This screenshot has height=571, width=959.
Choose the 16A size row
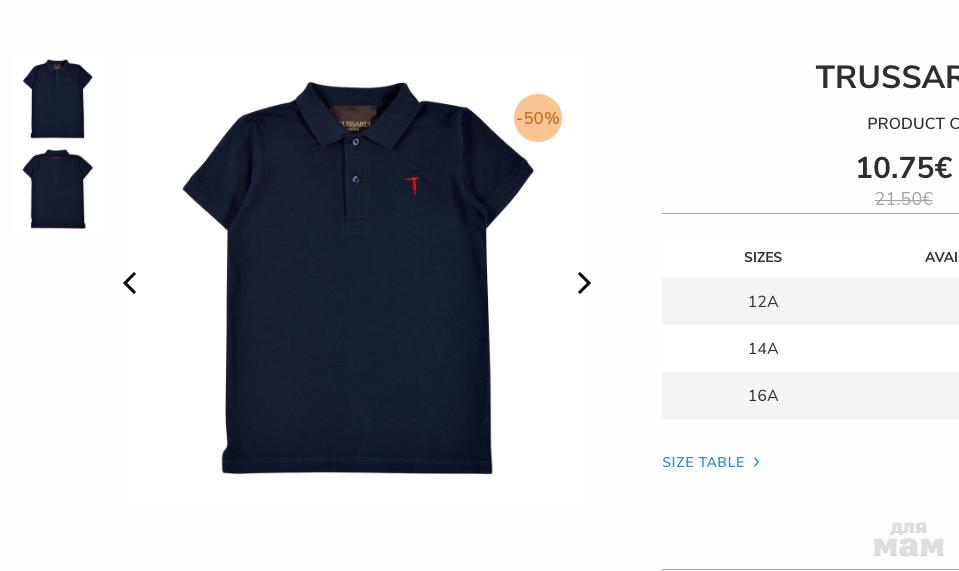(810, 396)
